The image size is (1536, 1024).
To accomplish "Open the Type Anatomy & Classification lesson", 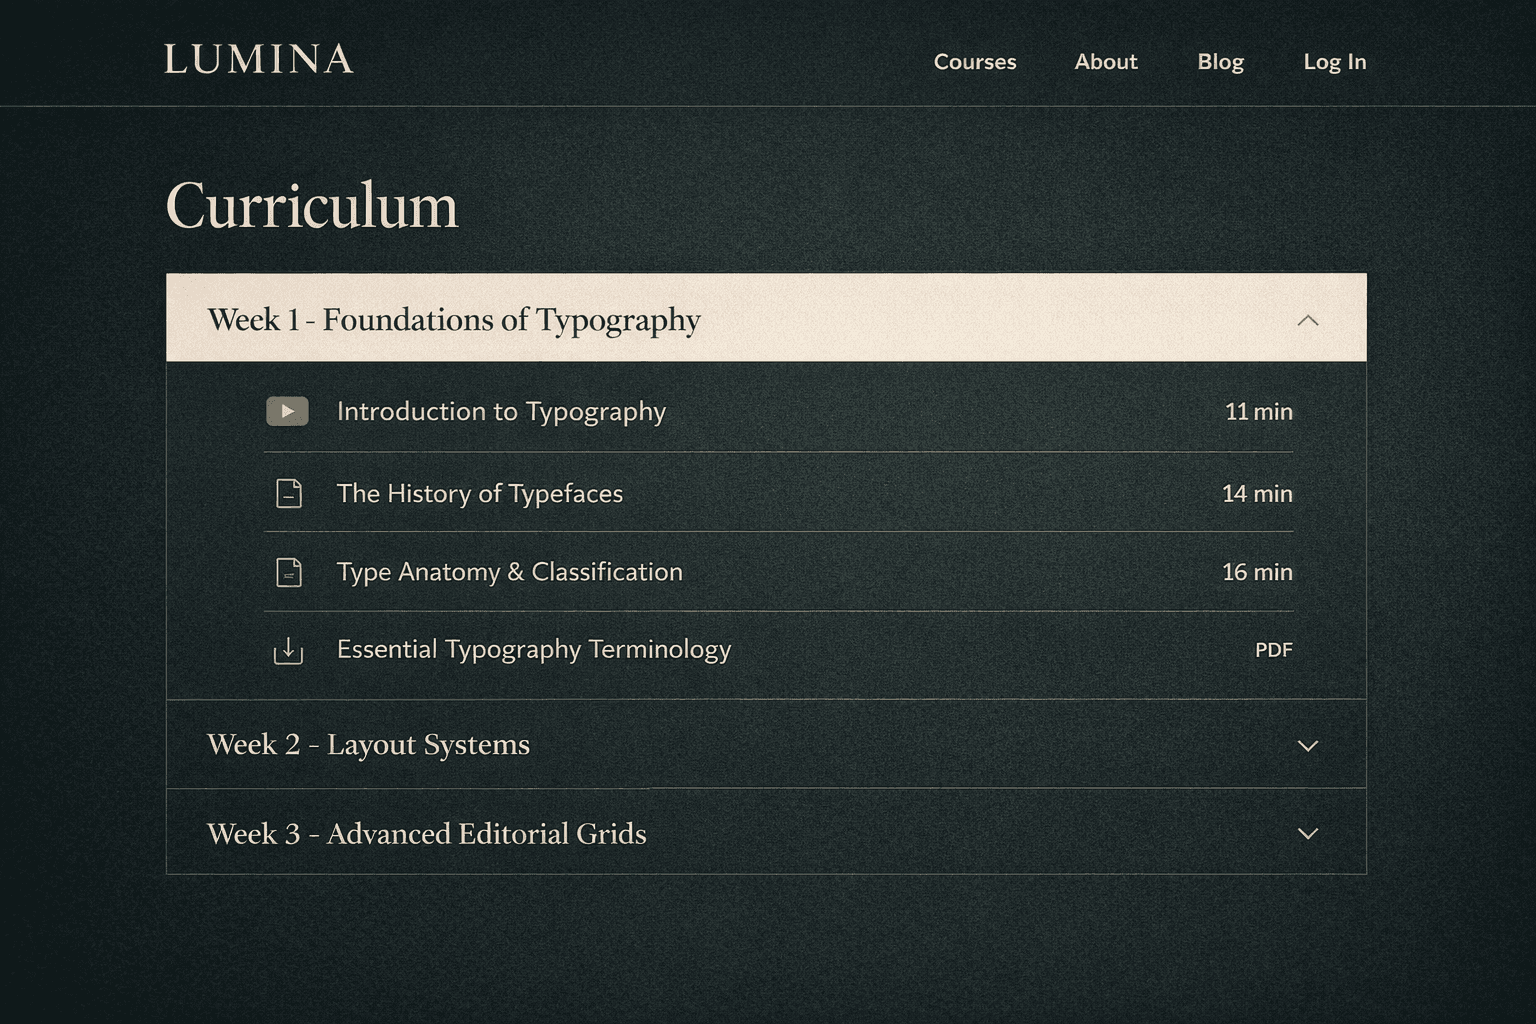I will (510, 571).
